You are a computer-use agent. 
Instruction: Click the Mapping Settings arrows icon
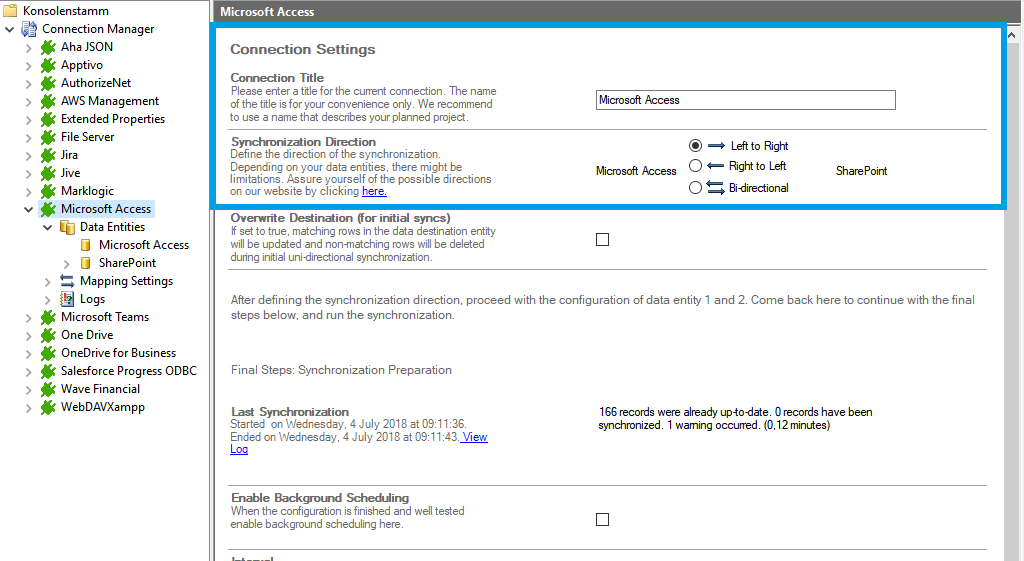point(67,281)
